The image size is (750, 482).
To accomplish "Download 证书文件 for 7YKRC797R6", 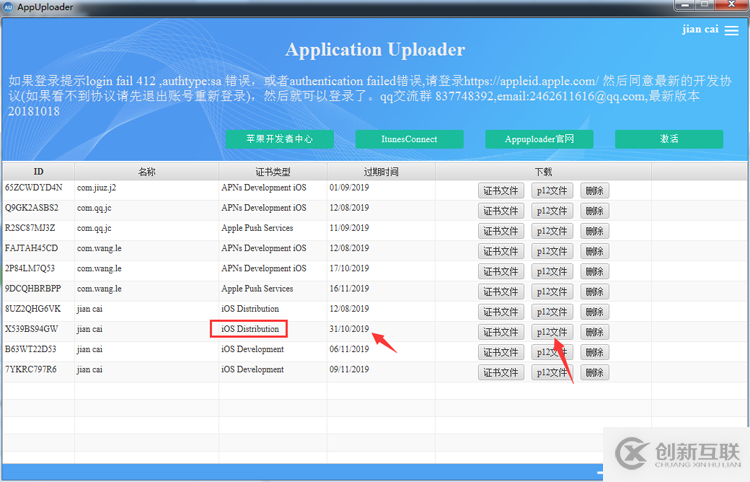I will (x=501, y=372).
